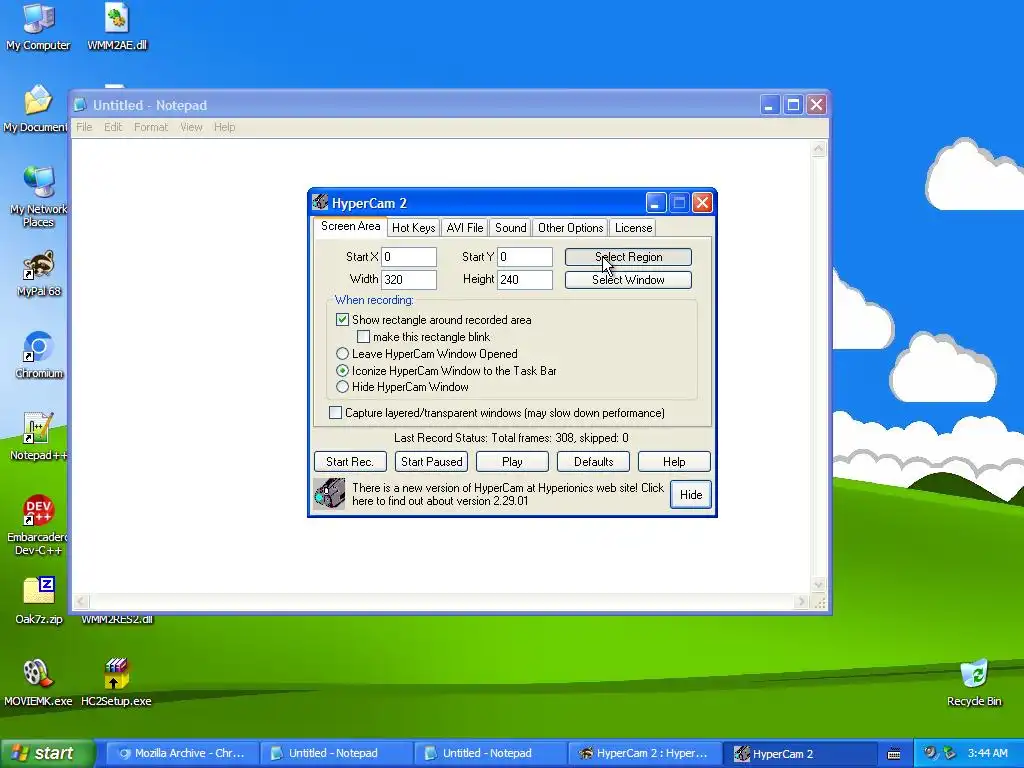Click the Notepad title bar icon

pos(80,105)
